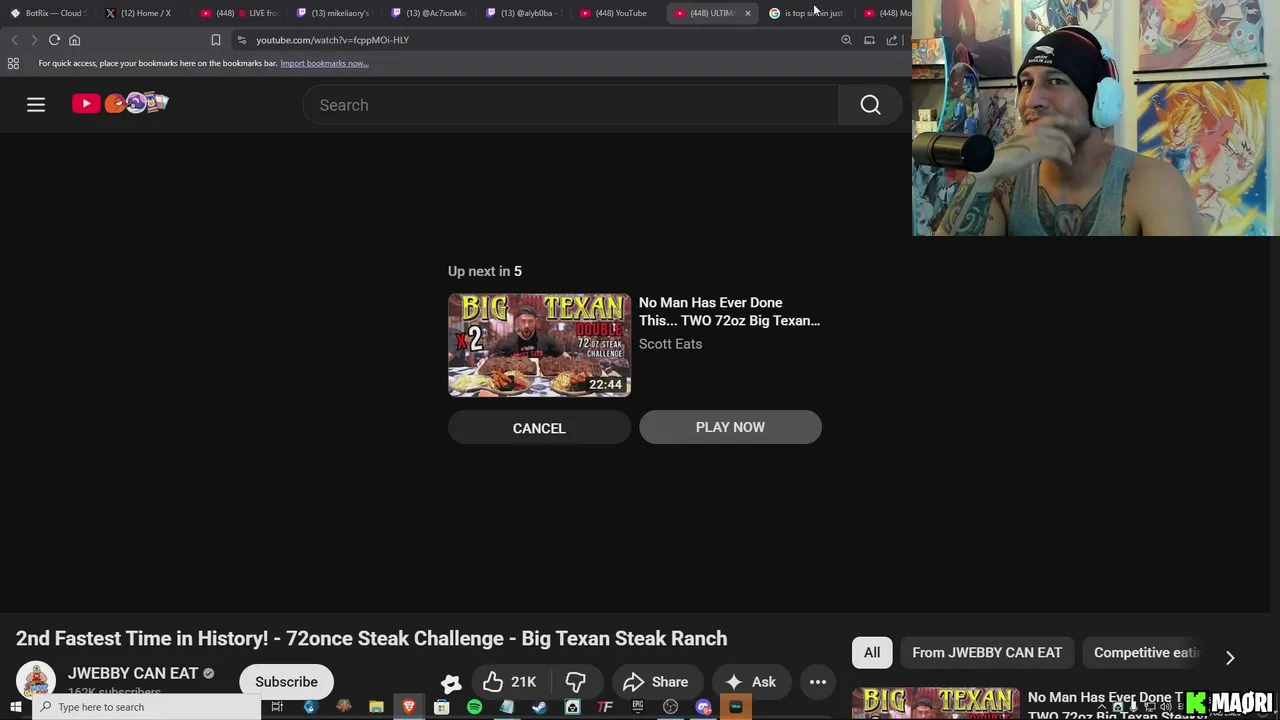Open more actions three-dot menu

(818, 682)
